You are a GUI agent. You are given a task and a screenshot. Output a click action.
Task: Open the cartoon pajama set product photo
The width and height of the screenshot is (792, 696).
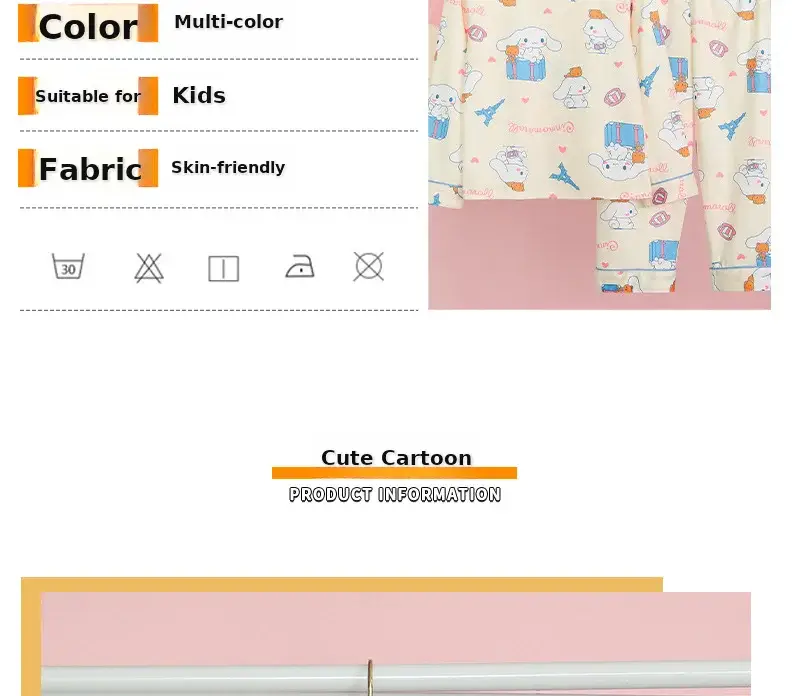[x=600, y=155]
